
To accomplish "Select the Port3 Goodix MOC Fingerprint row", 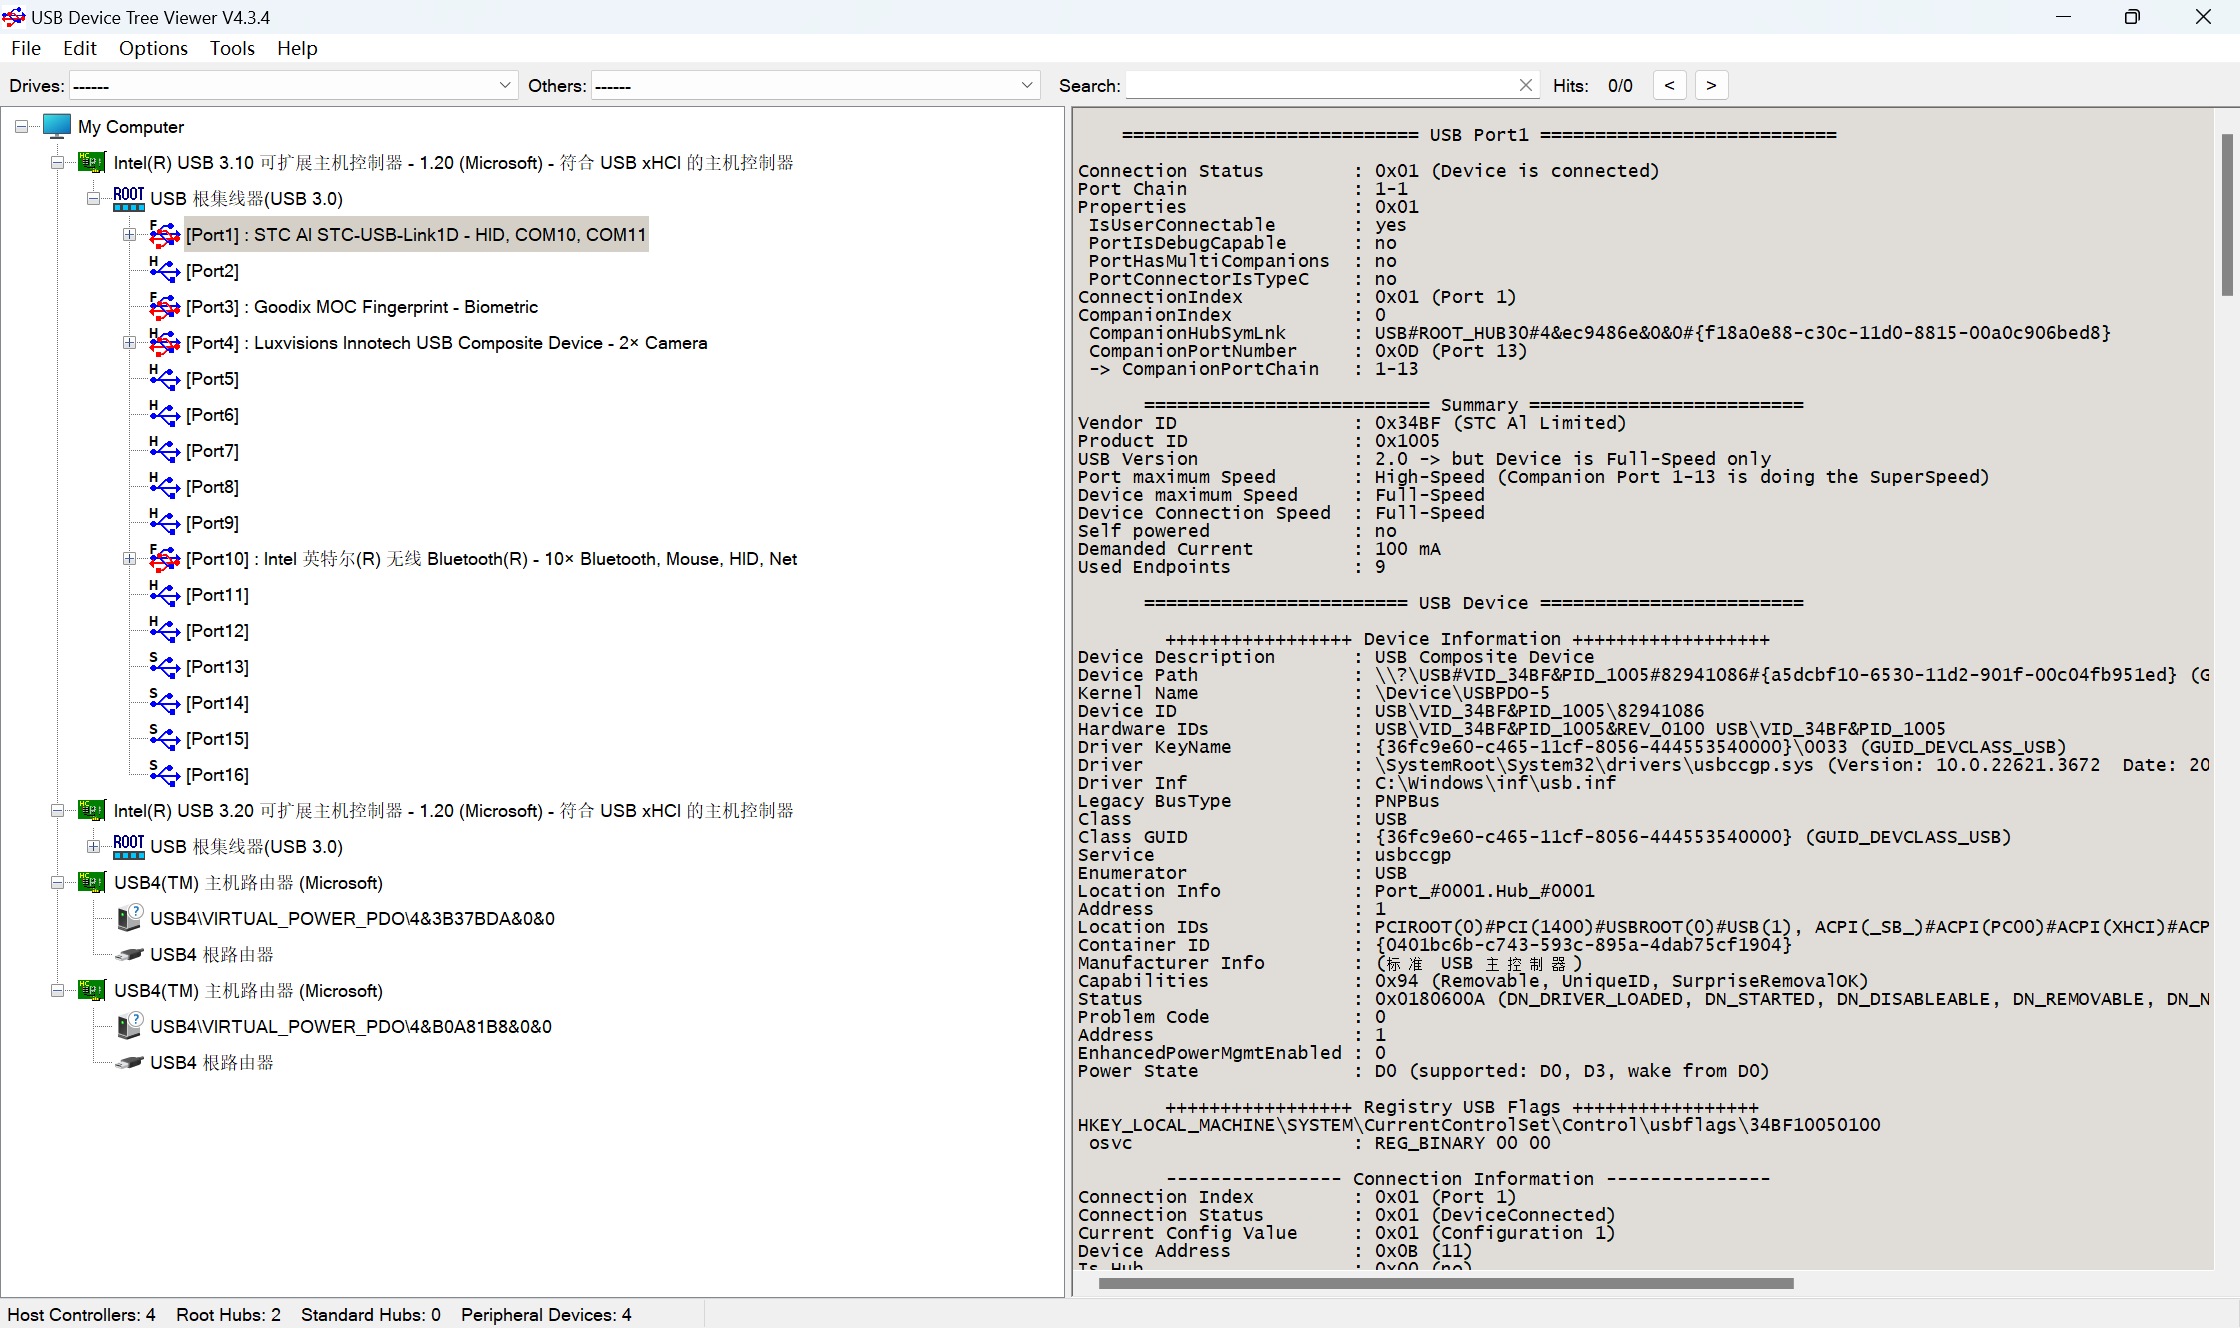I will [x=361, y=306].
